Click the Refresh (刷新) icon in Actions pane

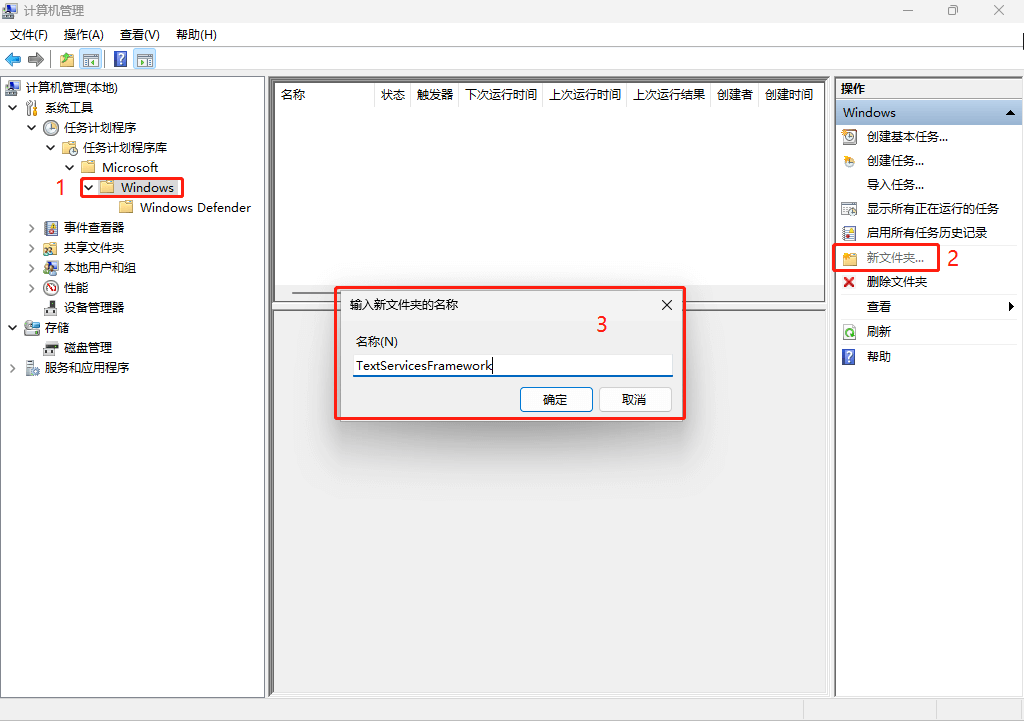[851, 331]
